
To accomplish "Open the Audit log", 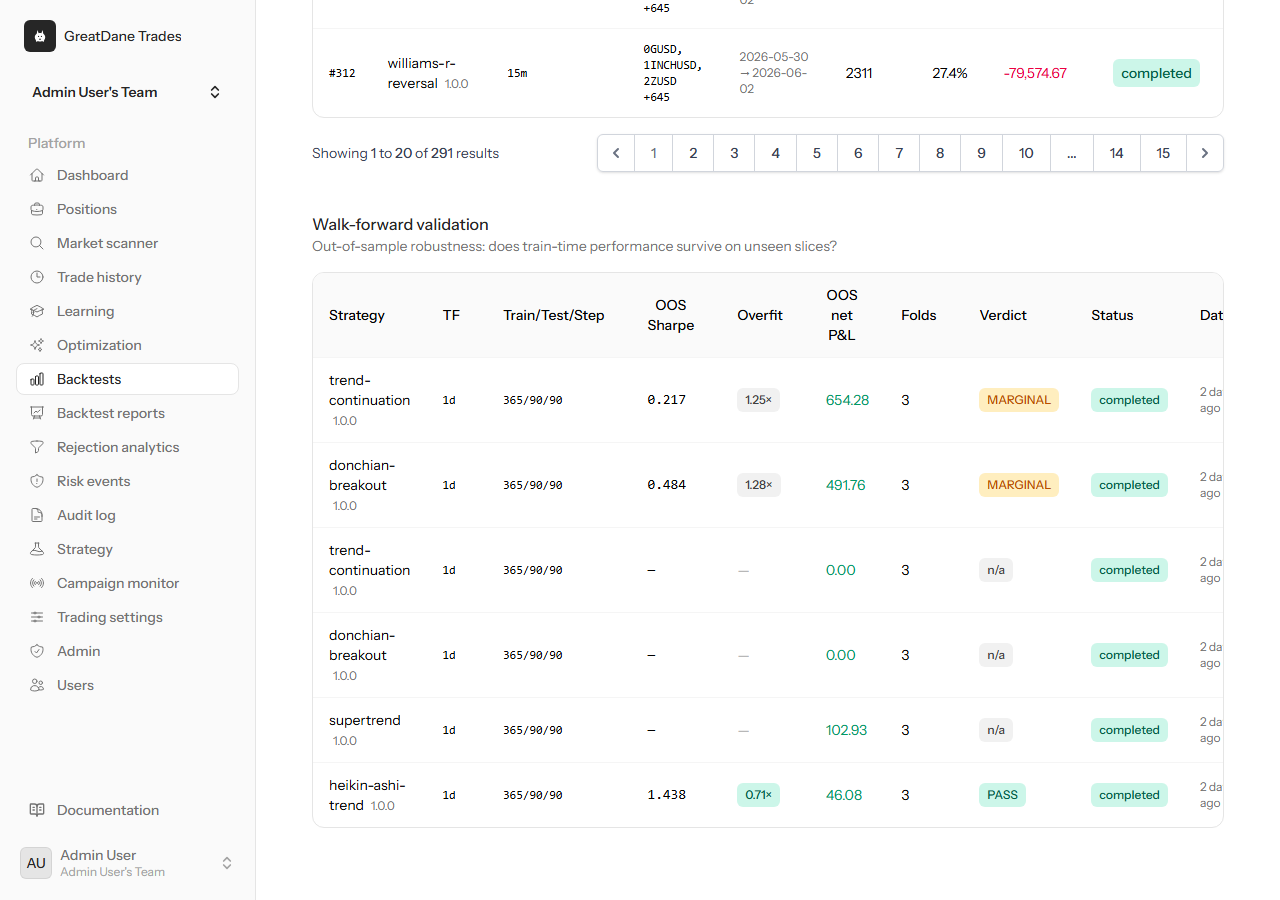I will [x=127, y=515].
